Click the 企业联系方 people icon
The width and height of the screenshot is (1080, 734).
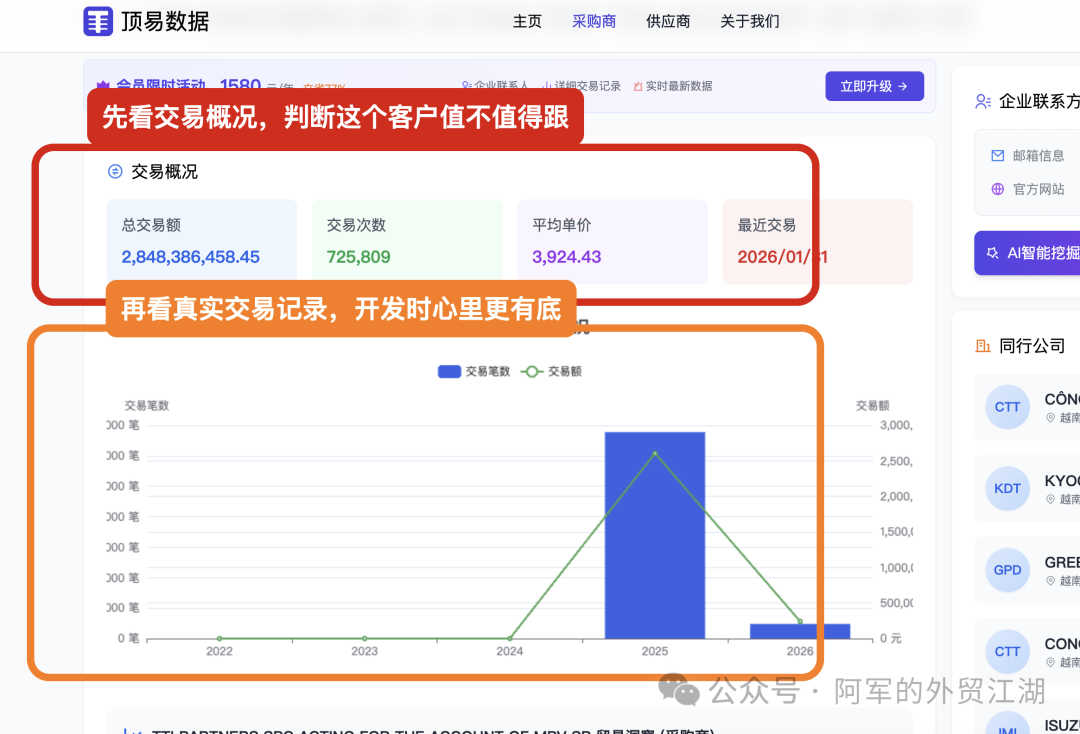pos(982,101)
